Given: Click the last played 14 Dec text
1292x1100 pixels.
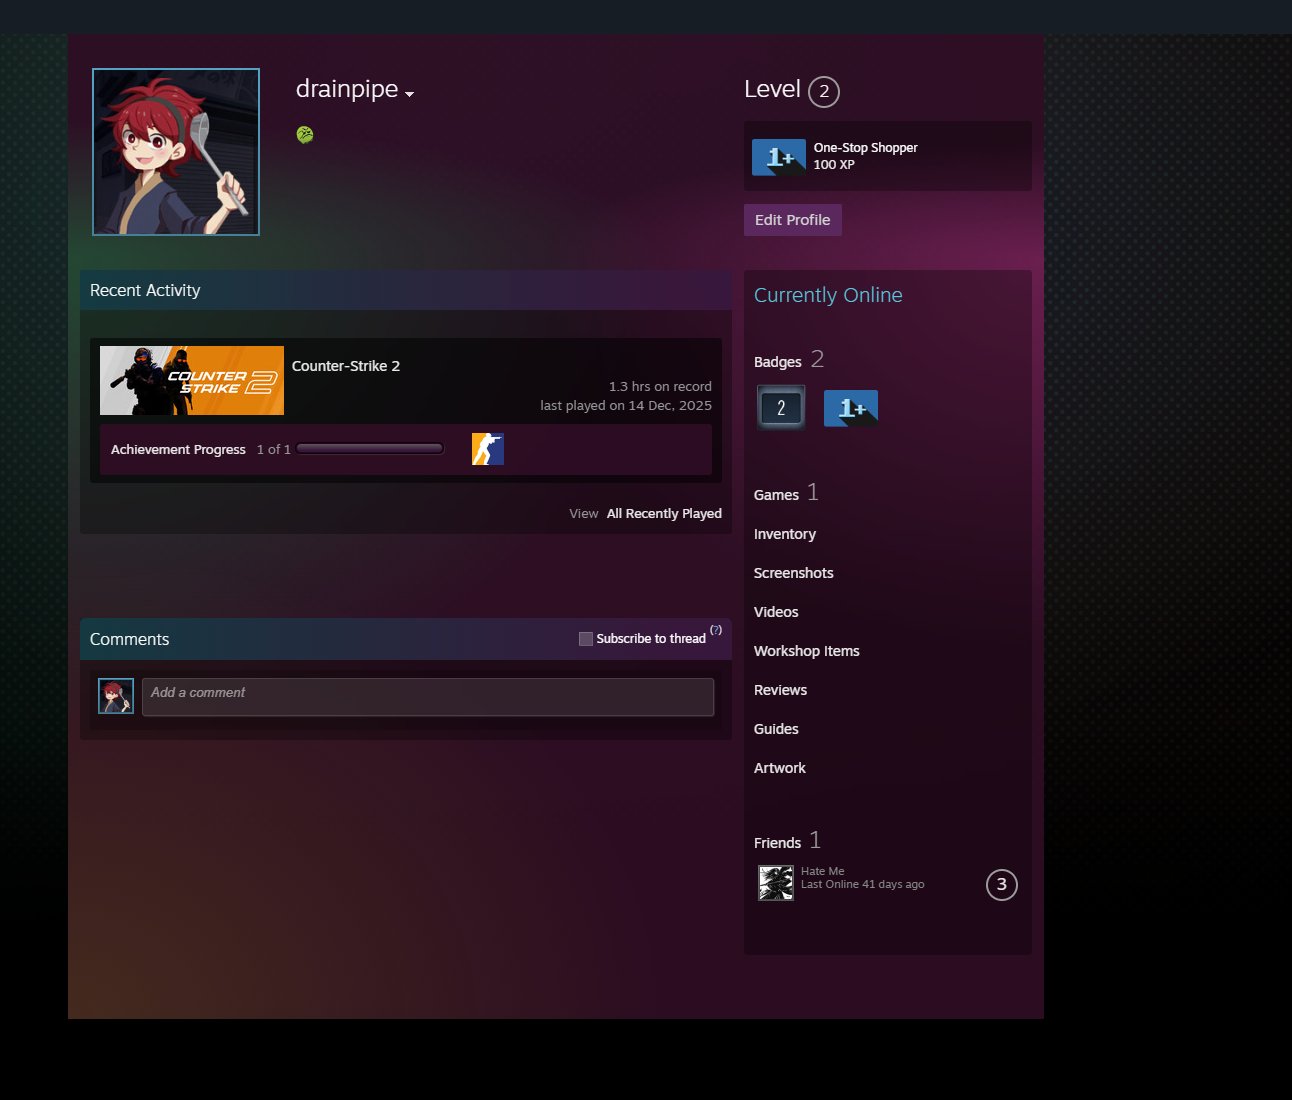Looking at the screenshot, I should point(626,406).
